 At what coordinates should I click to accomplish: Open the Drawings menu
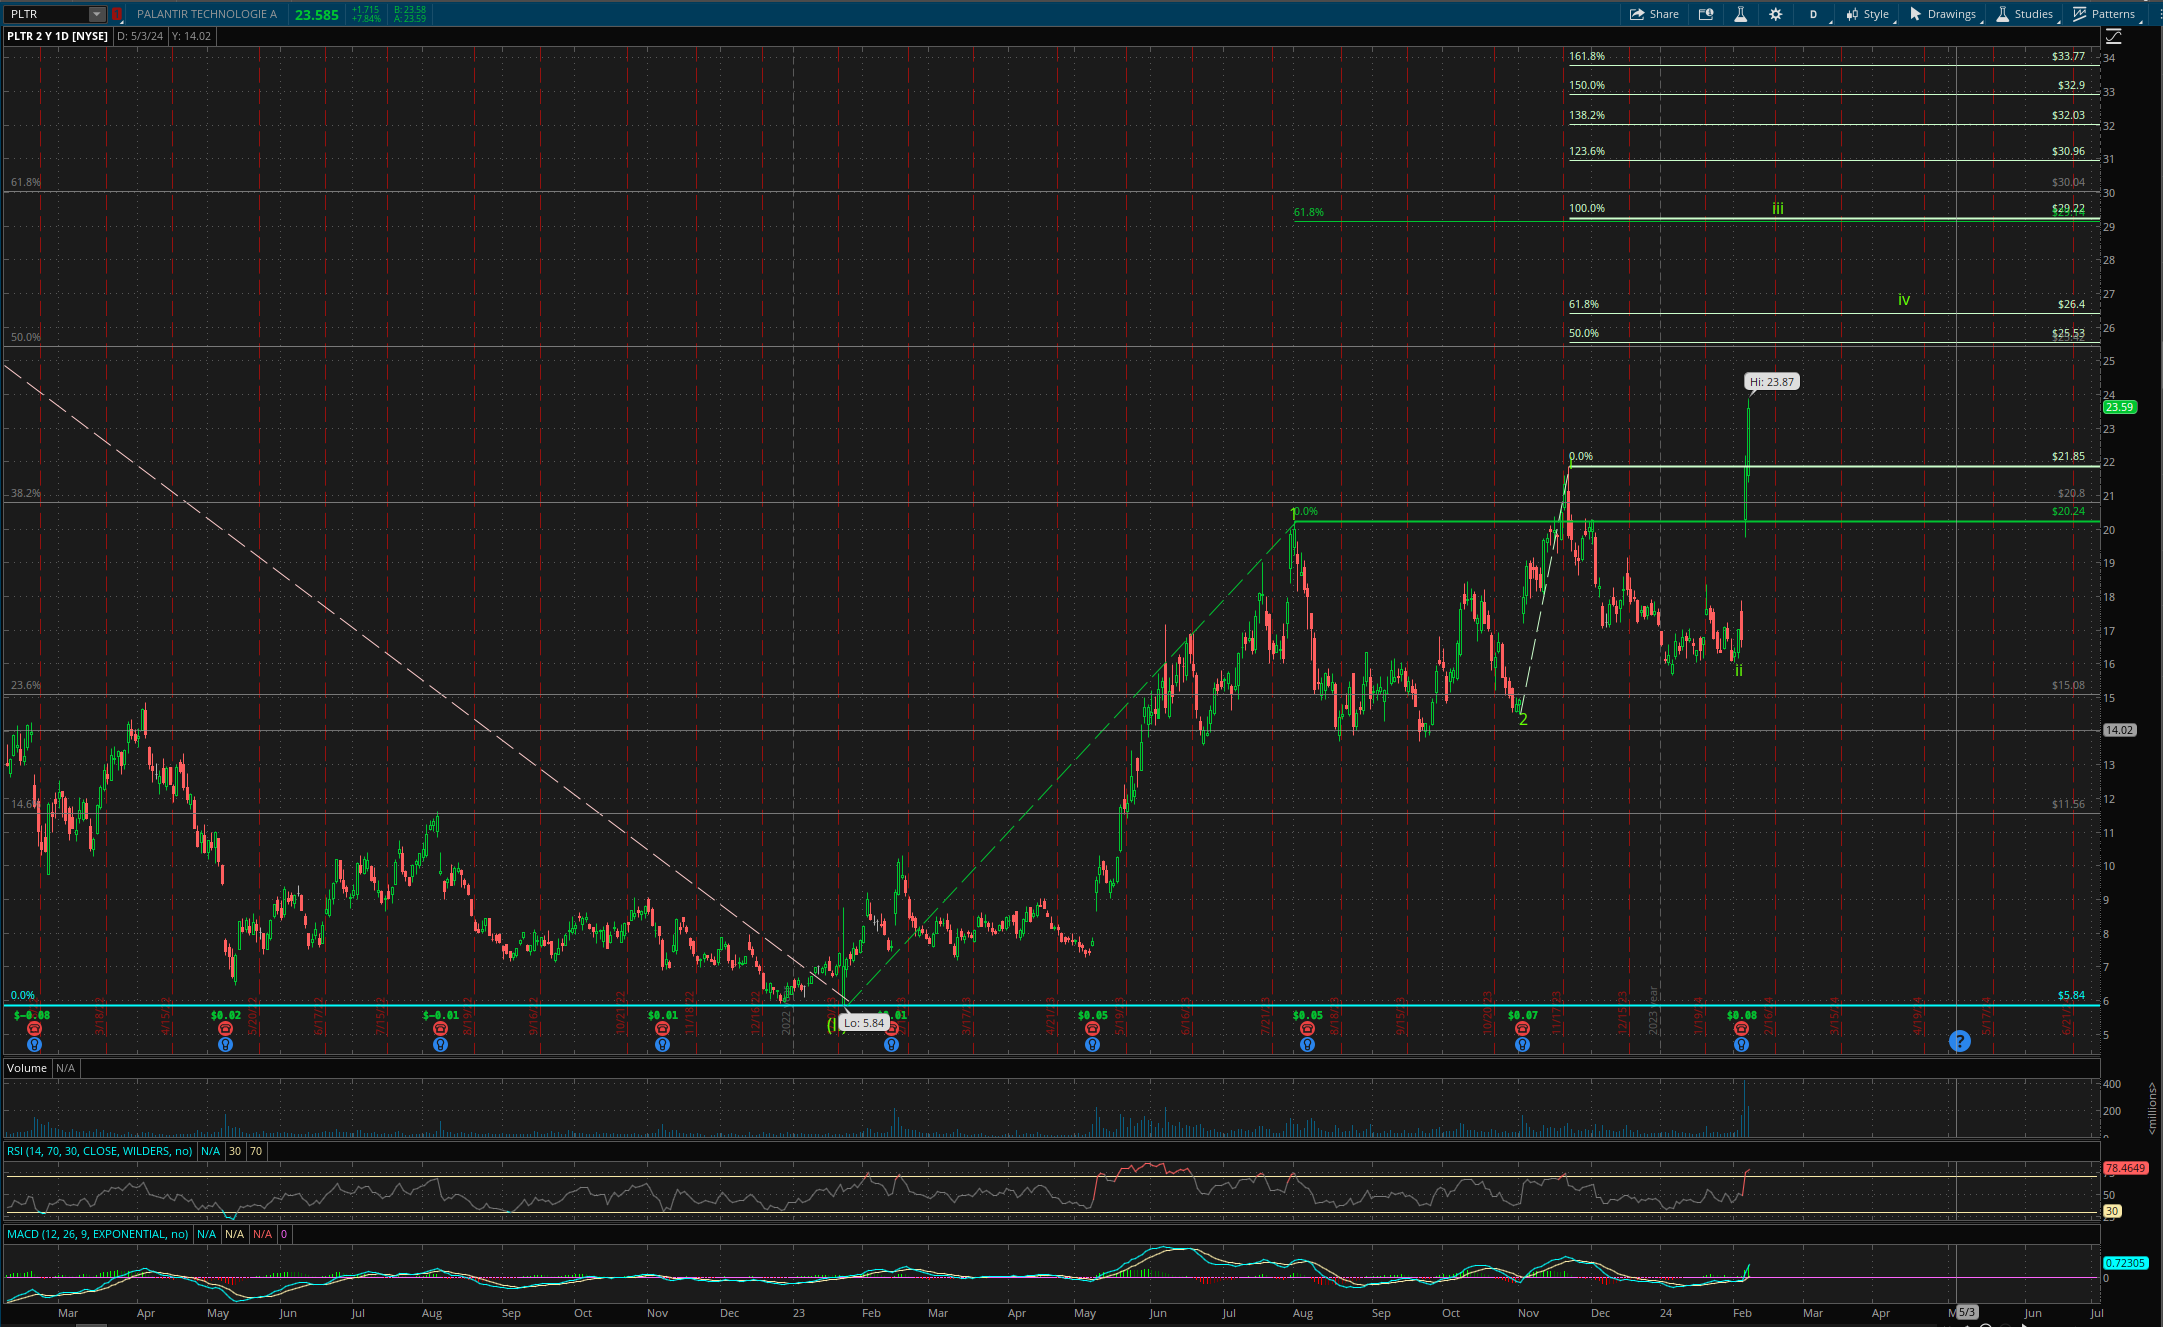[x=1942, y=14]
